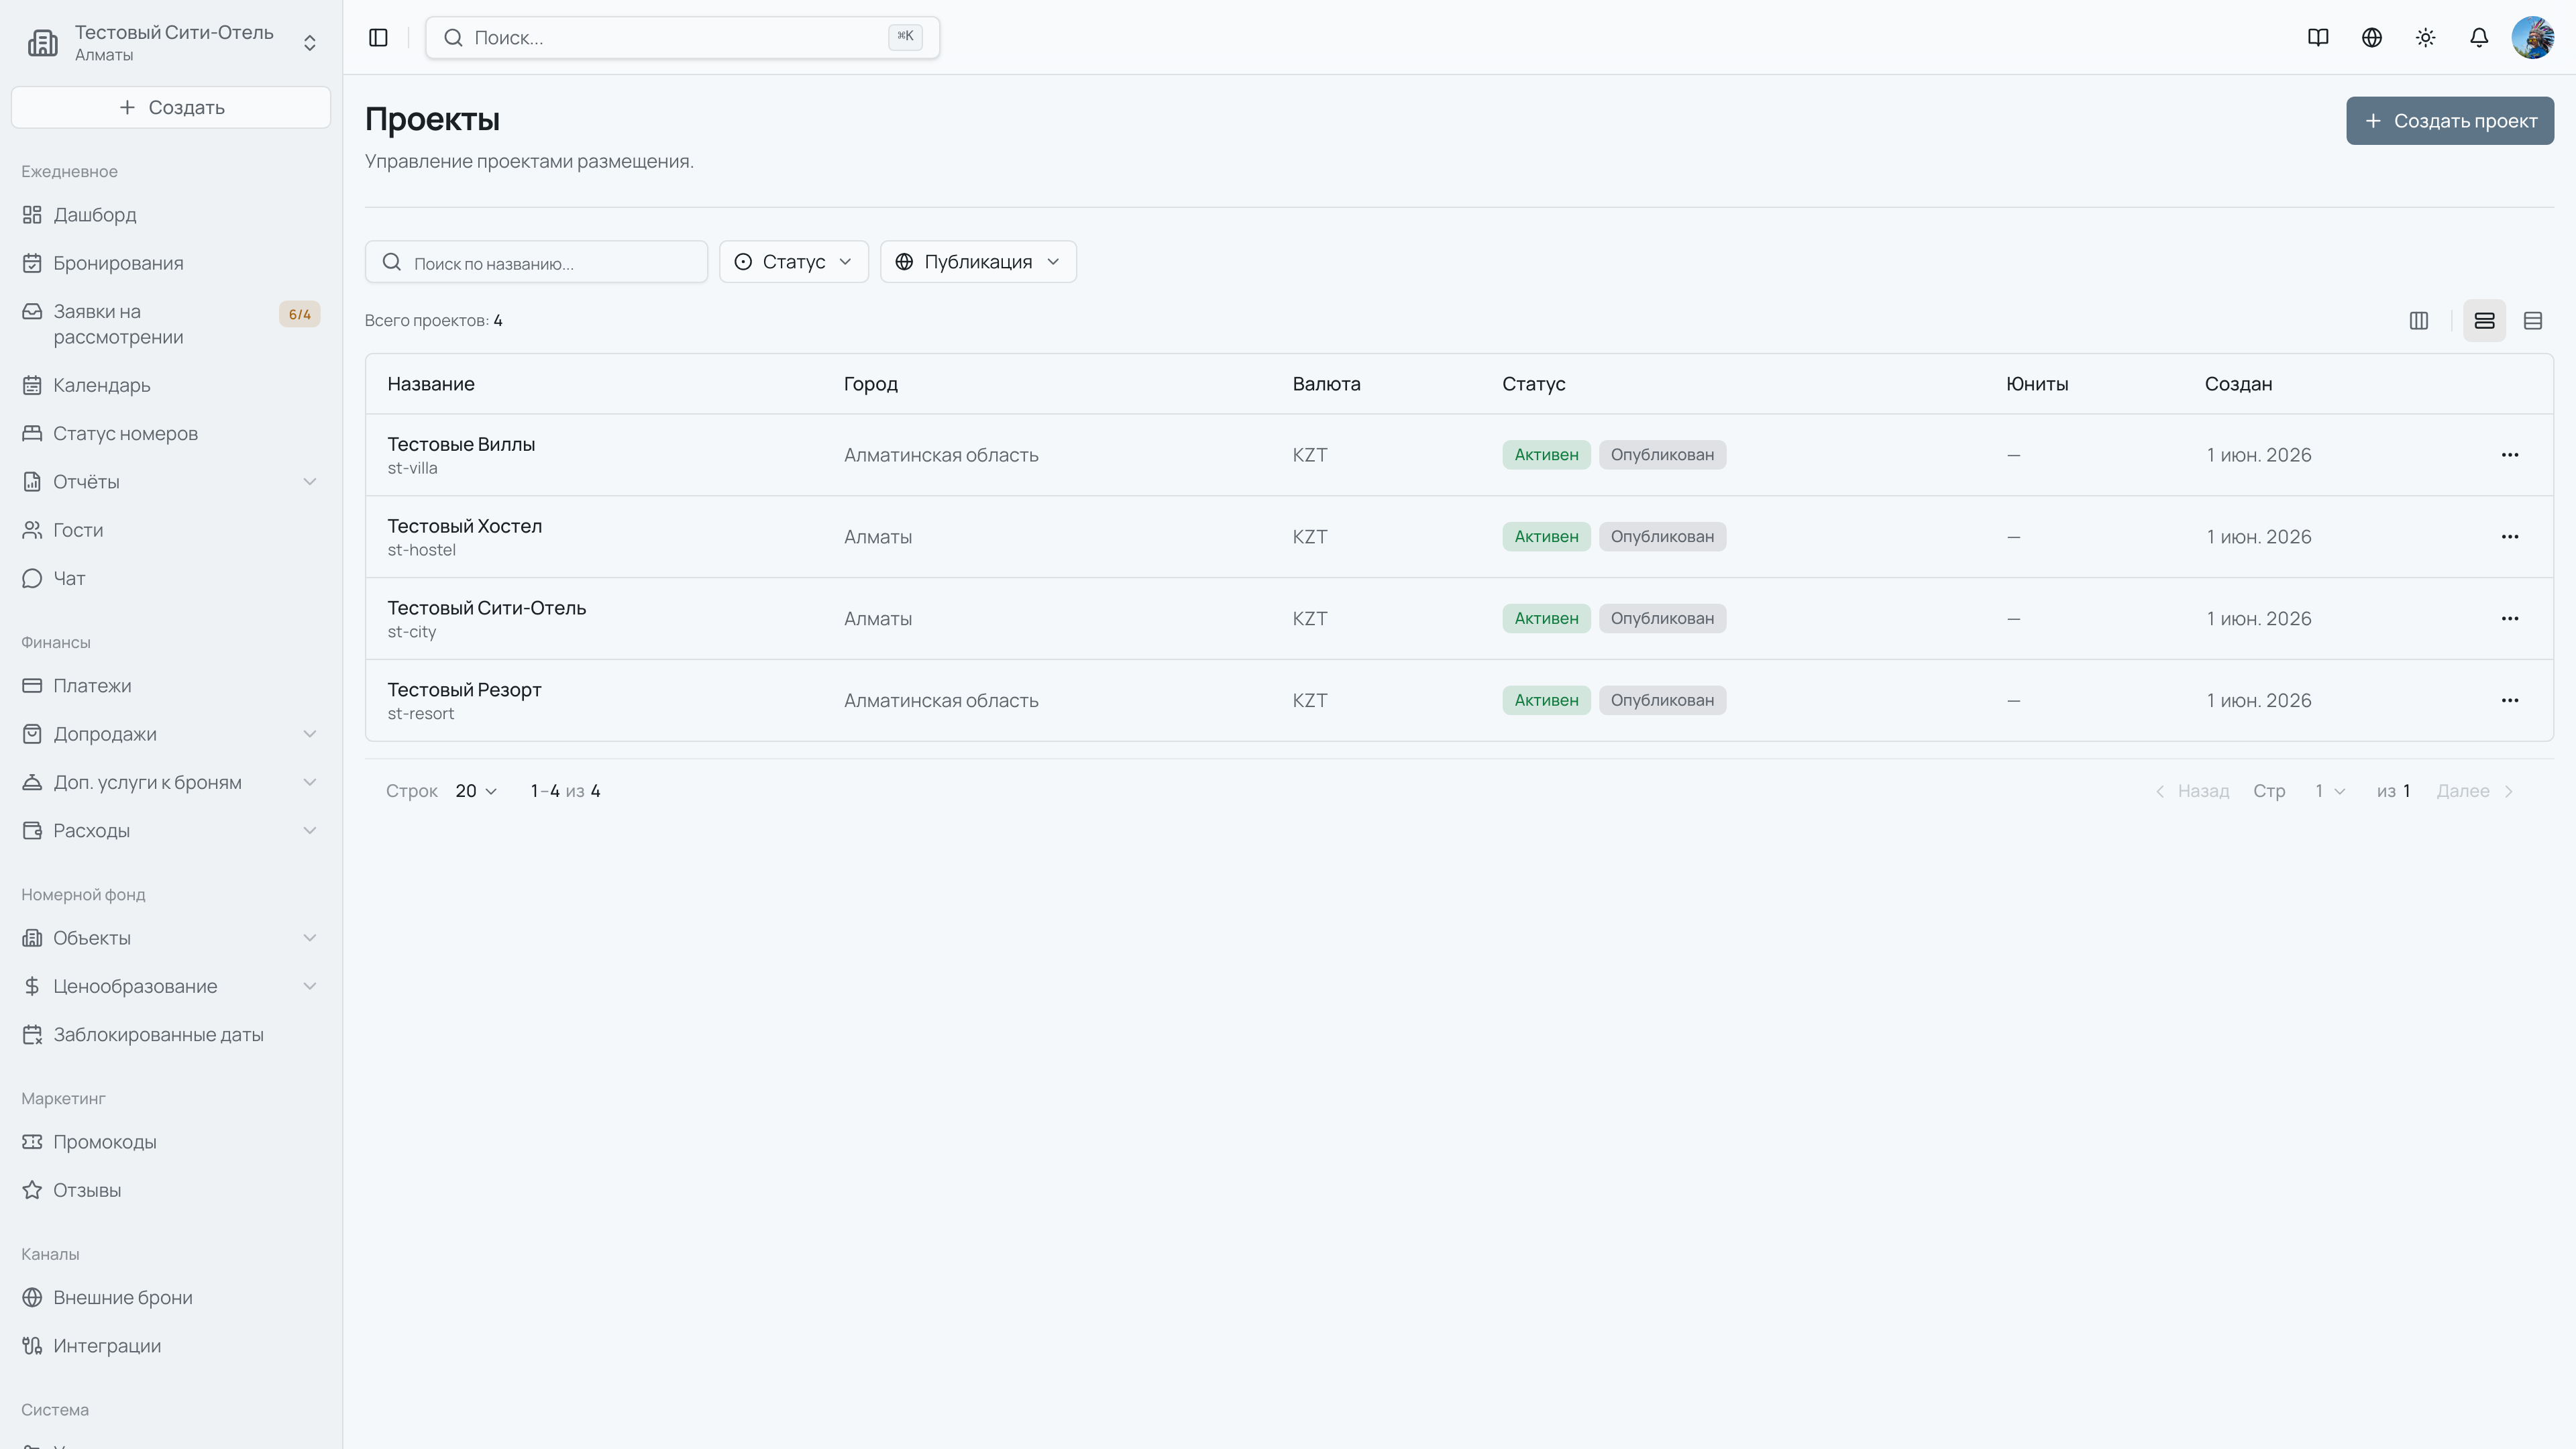Click sidebar Создать button
The image size is (2576, 1449).
(x=171, y=107)
